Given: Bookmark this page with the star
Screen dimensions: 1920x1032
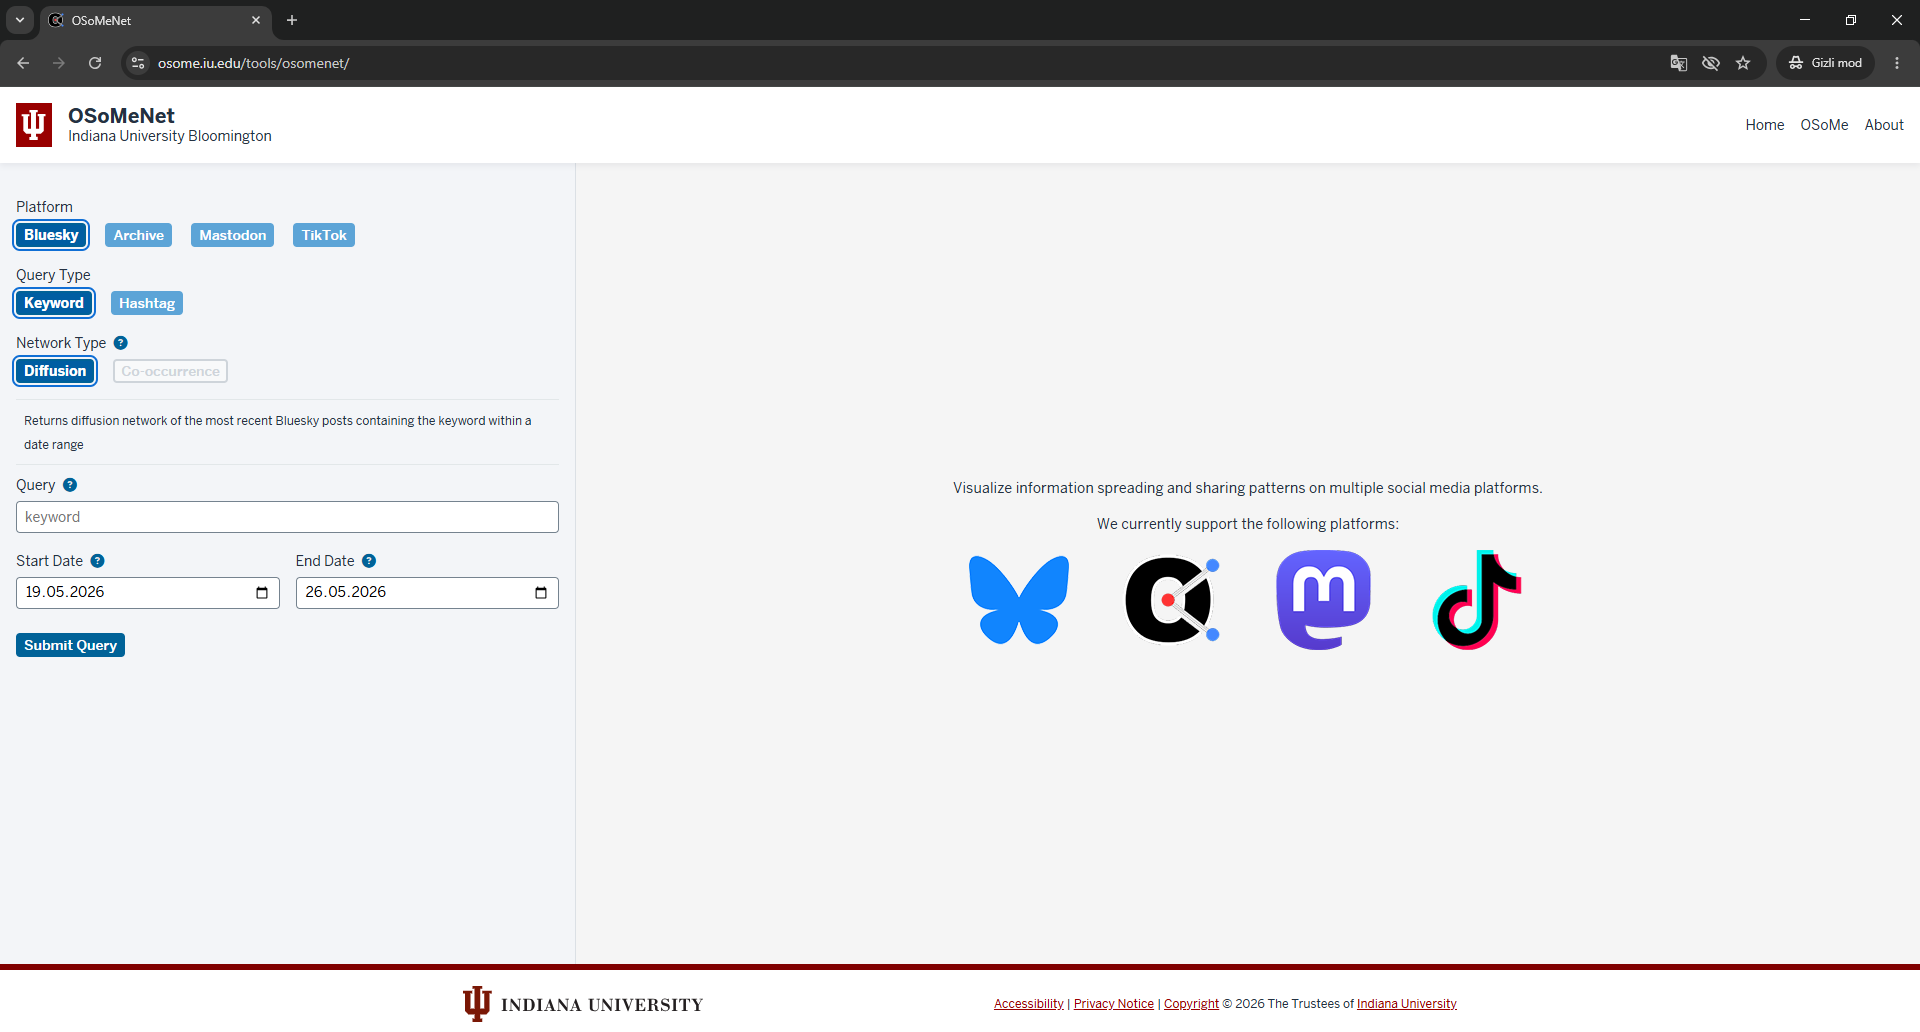Looking at the screenshot, I should (x=1743, y=63).
